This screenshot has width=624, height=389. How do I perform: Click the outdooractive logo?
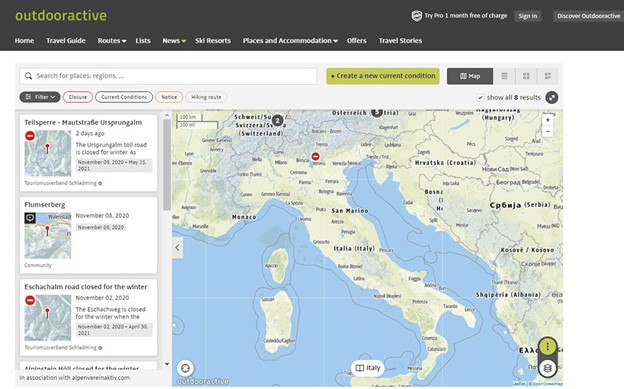(61, 16)
